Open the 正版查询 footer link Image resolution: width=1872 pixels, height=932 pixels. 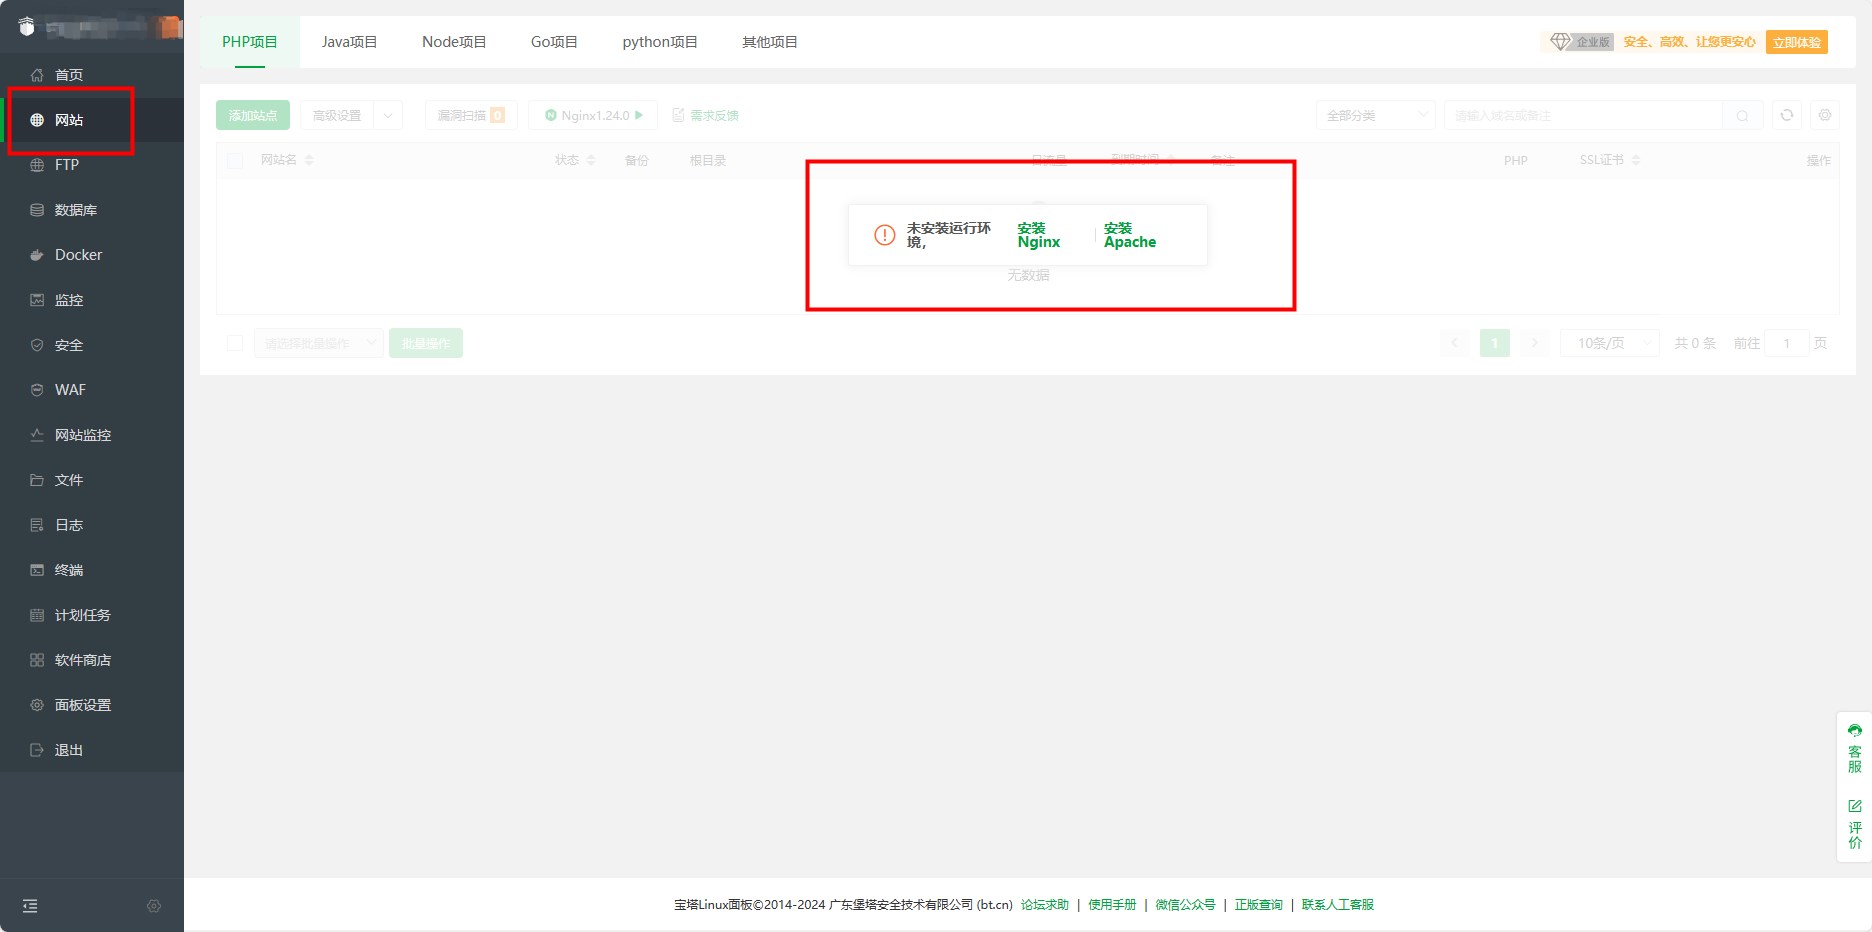tap(1259, 905)
